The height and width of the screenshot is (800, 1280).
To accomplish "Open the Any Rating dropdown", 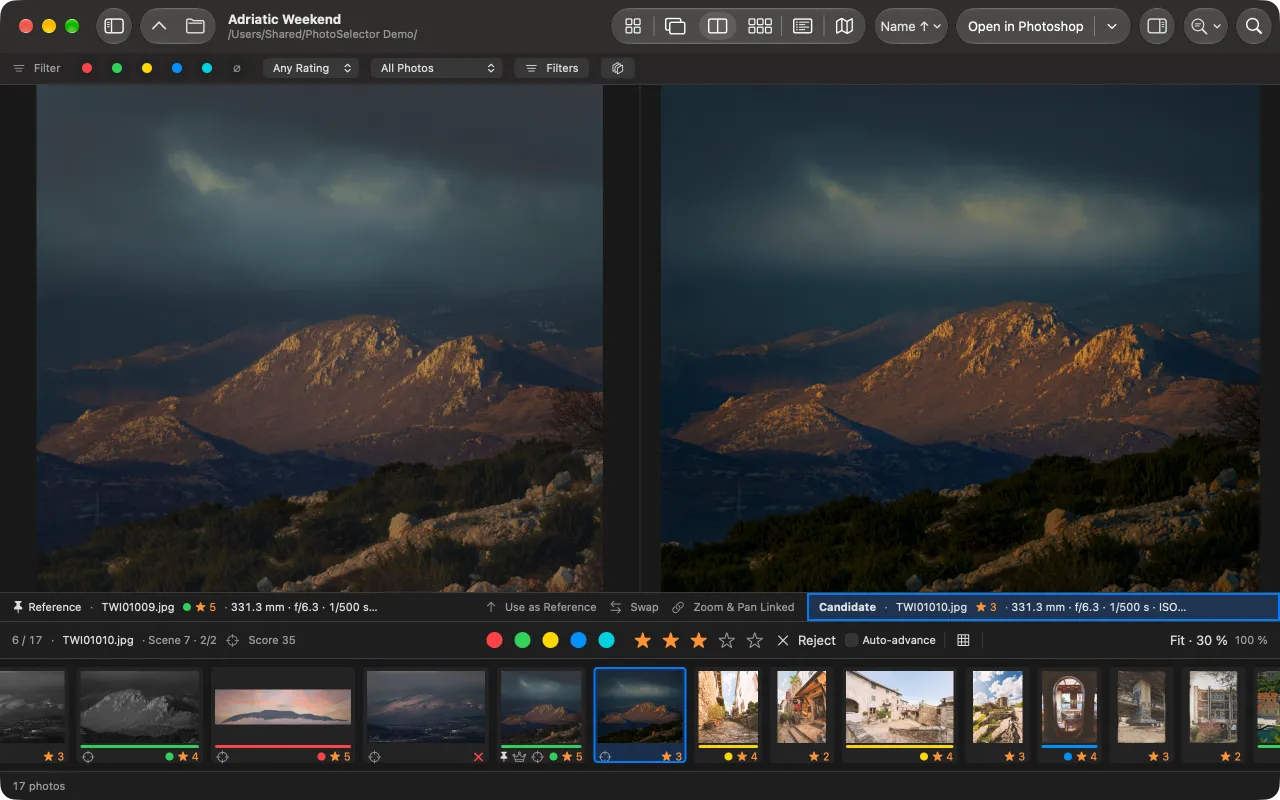I will [311, 68].
